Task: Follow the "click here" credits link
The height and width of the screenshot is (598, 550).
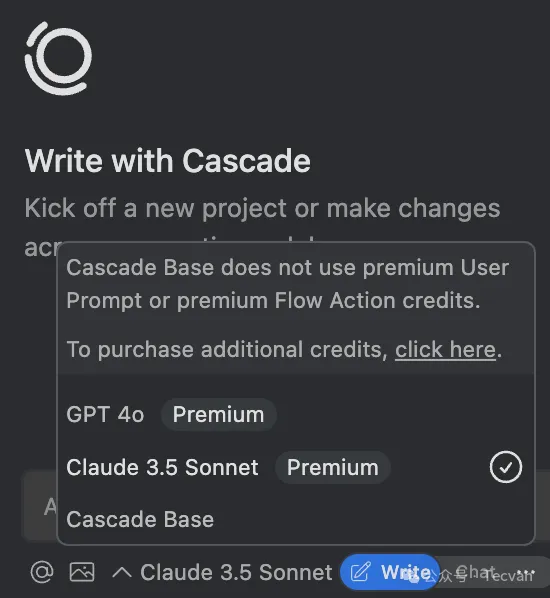Action: point(445,349)
